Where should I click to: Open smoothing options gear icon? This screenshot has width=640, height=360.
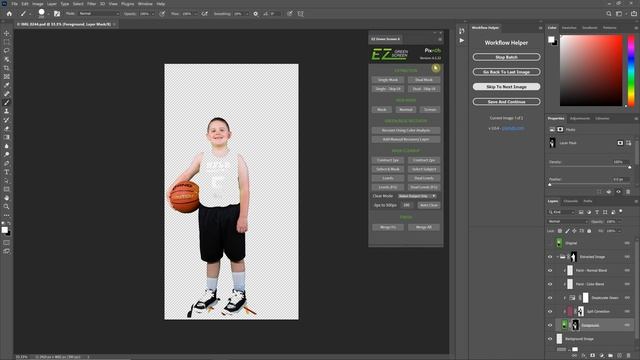coord(256,13)
